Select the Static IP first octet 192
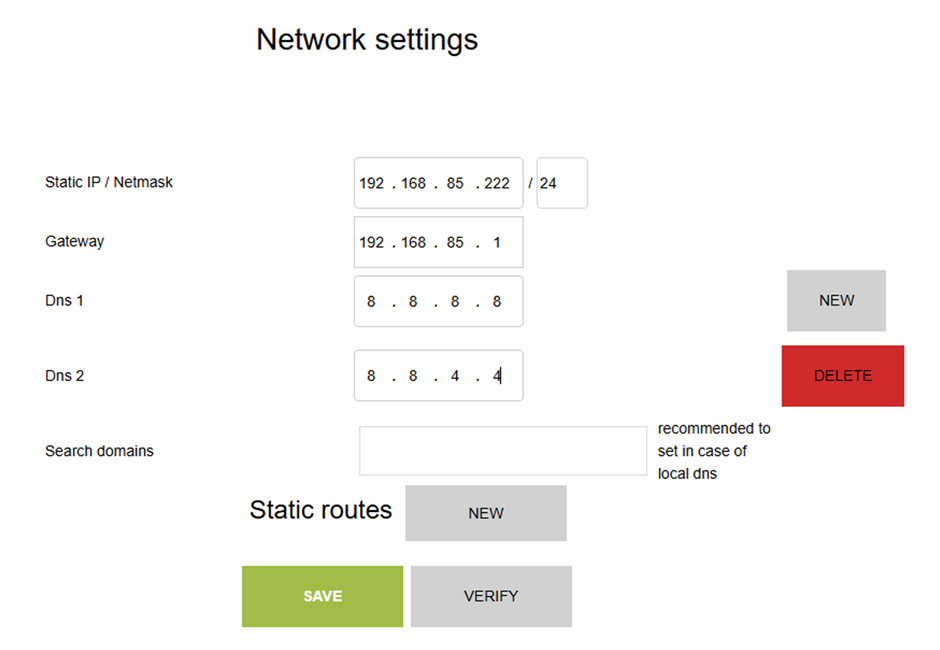Viewport: 940px width, 650px height. click(372, 183)
